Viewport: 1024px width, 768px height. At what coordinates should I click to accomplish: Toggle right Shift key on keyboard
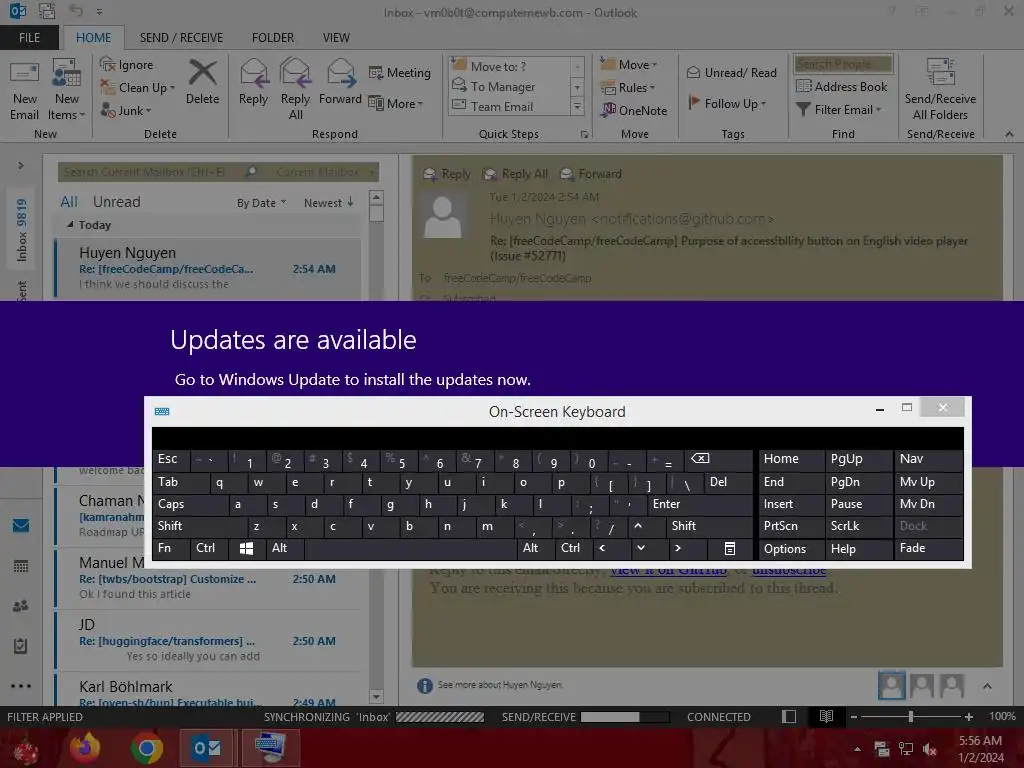click(709, 526)
